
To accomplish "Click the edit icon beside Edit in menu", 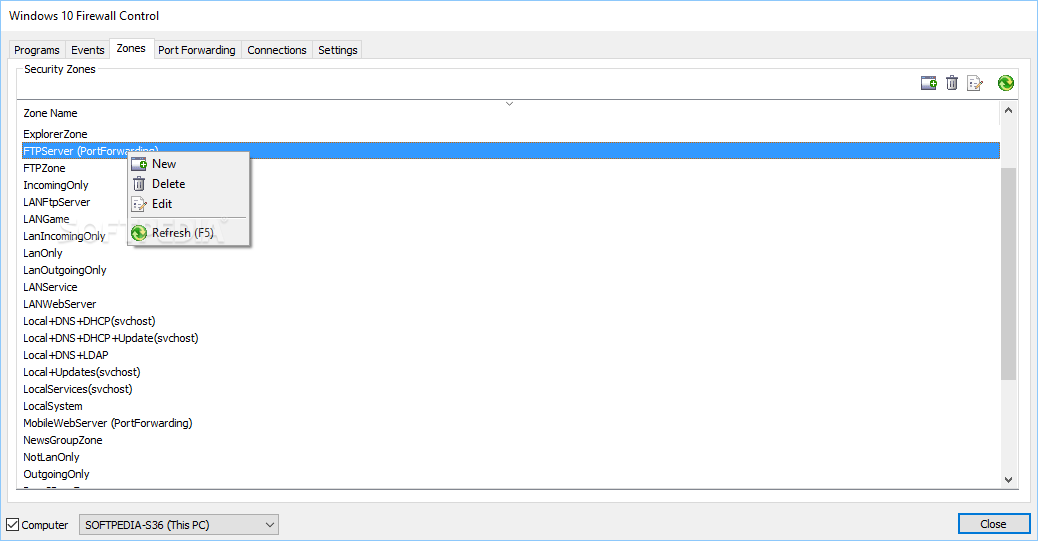I will coord(139,204).
